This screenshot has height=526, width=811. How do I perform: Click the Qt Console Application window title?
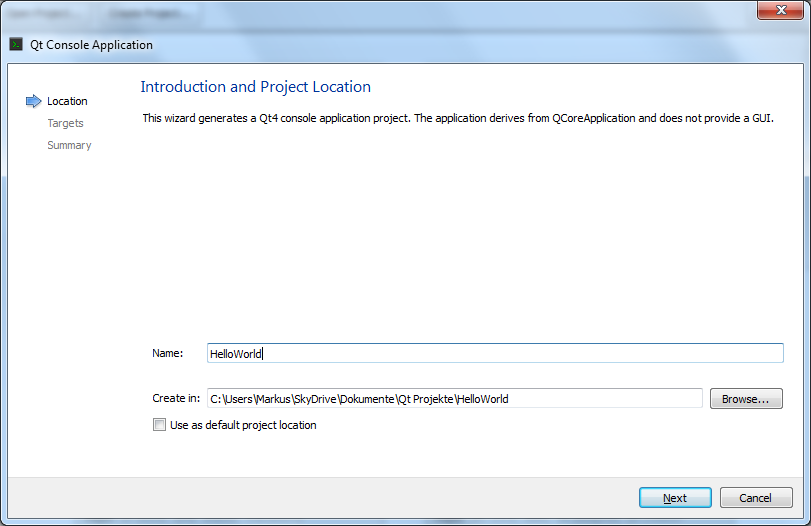click(91, 45)
